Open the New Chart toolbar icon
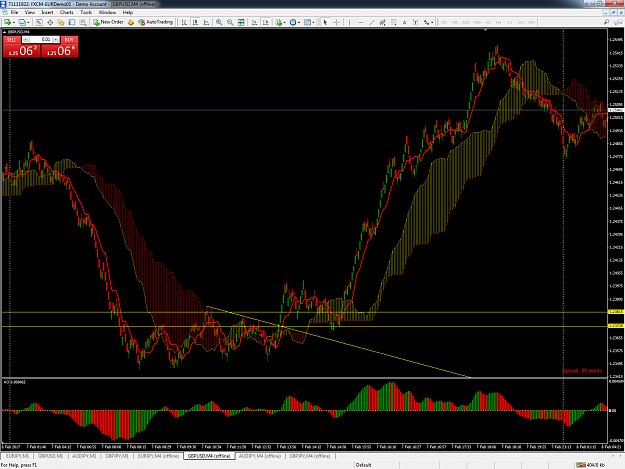The height and width of the screenshot is (469, 625). [x=7, y=22]
